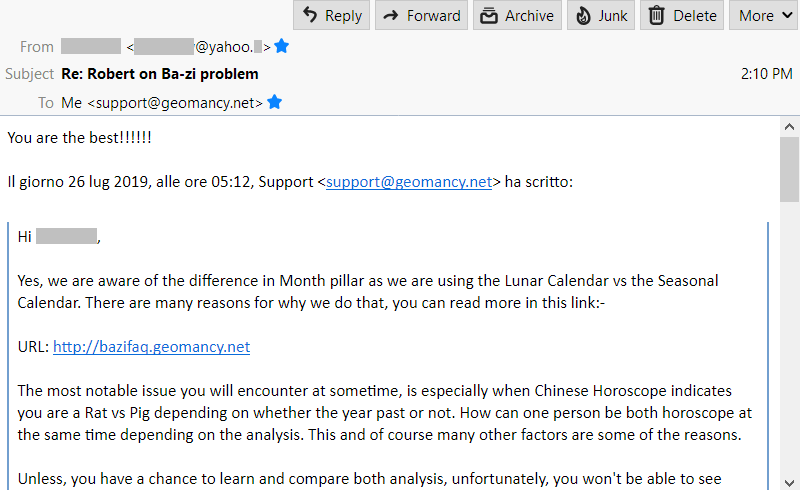
Task: Toggle the star beside sender's yahoo address
Action: [282, 46]
